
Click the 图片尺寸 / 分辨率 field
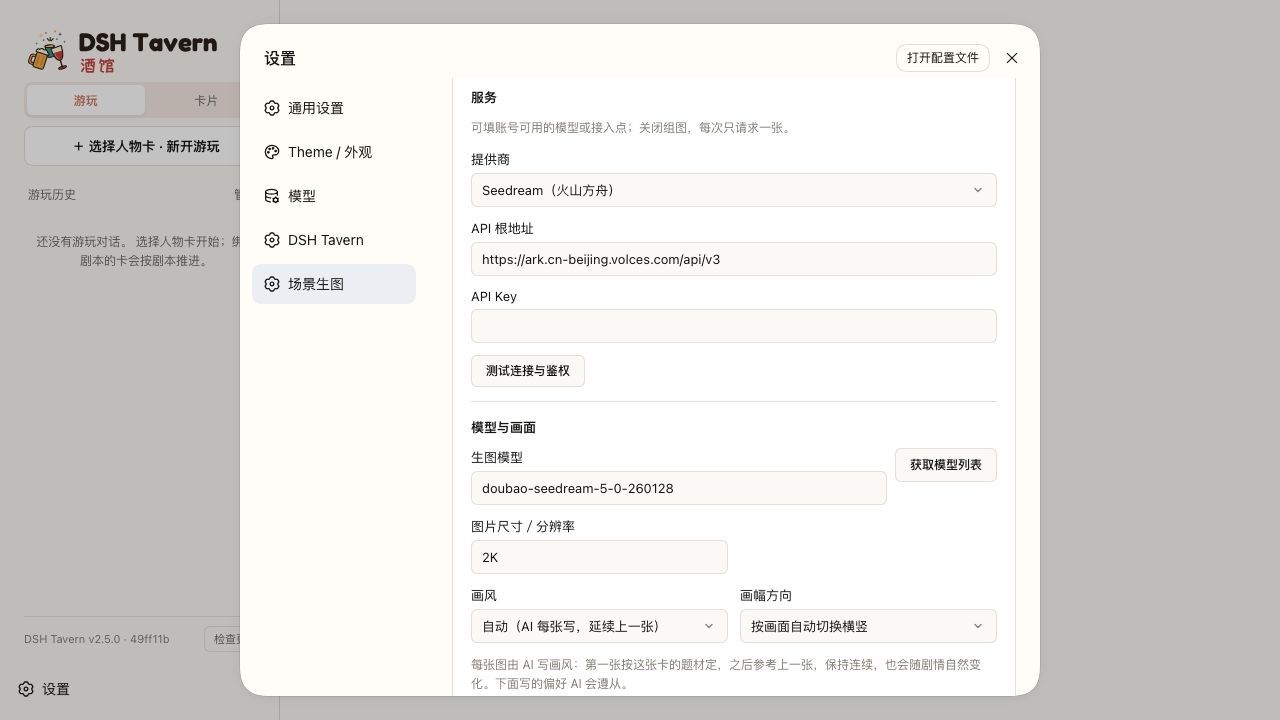[599, 557]
